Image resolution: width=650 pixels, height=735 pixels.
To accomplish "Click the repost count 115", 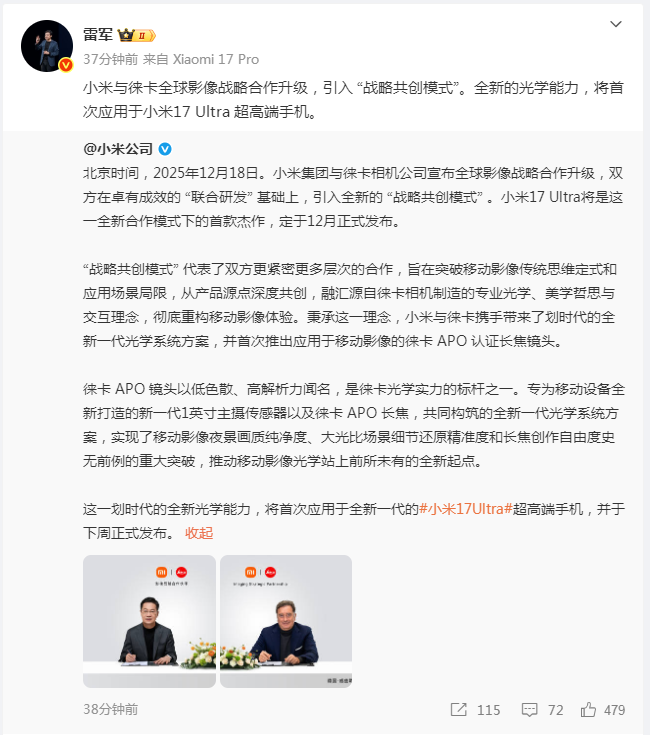I will click(x=488, y=710).
